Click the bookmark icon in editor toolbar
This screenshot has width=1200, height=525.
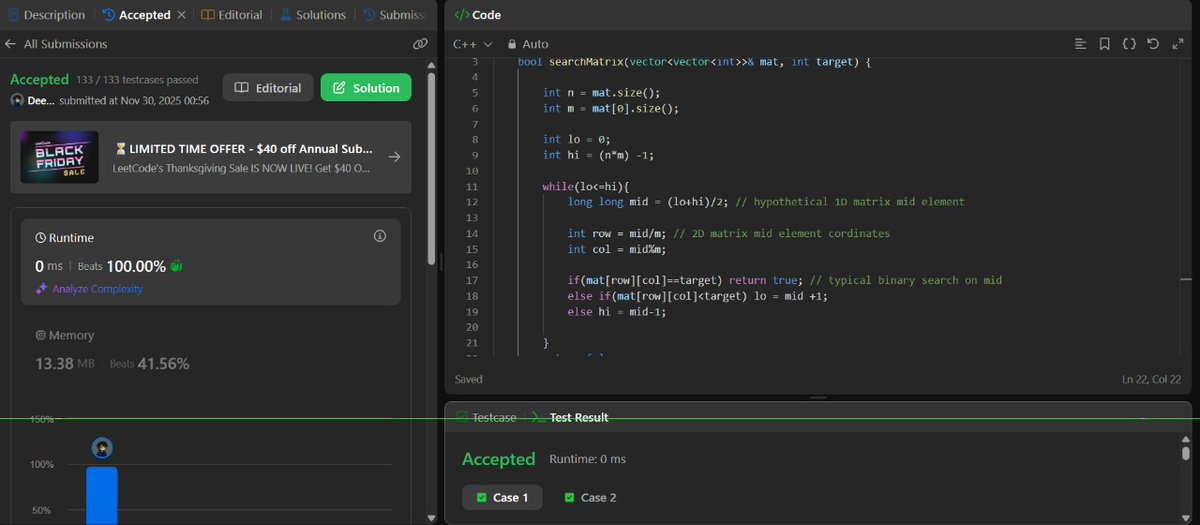pos(1104,44)
